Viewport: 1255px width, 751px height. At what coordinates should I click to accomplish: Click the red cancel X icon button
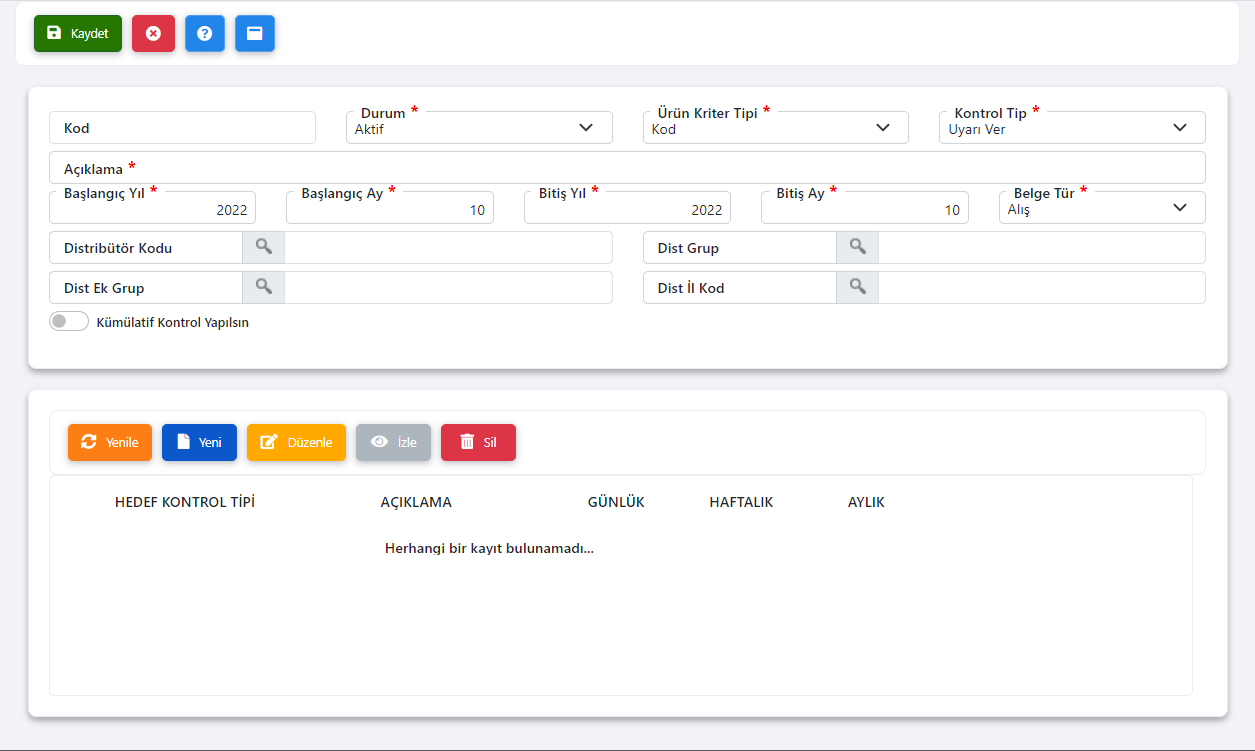(x=153, y=33)
